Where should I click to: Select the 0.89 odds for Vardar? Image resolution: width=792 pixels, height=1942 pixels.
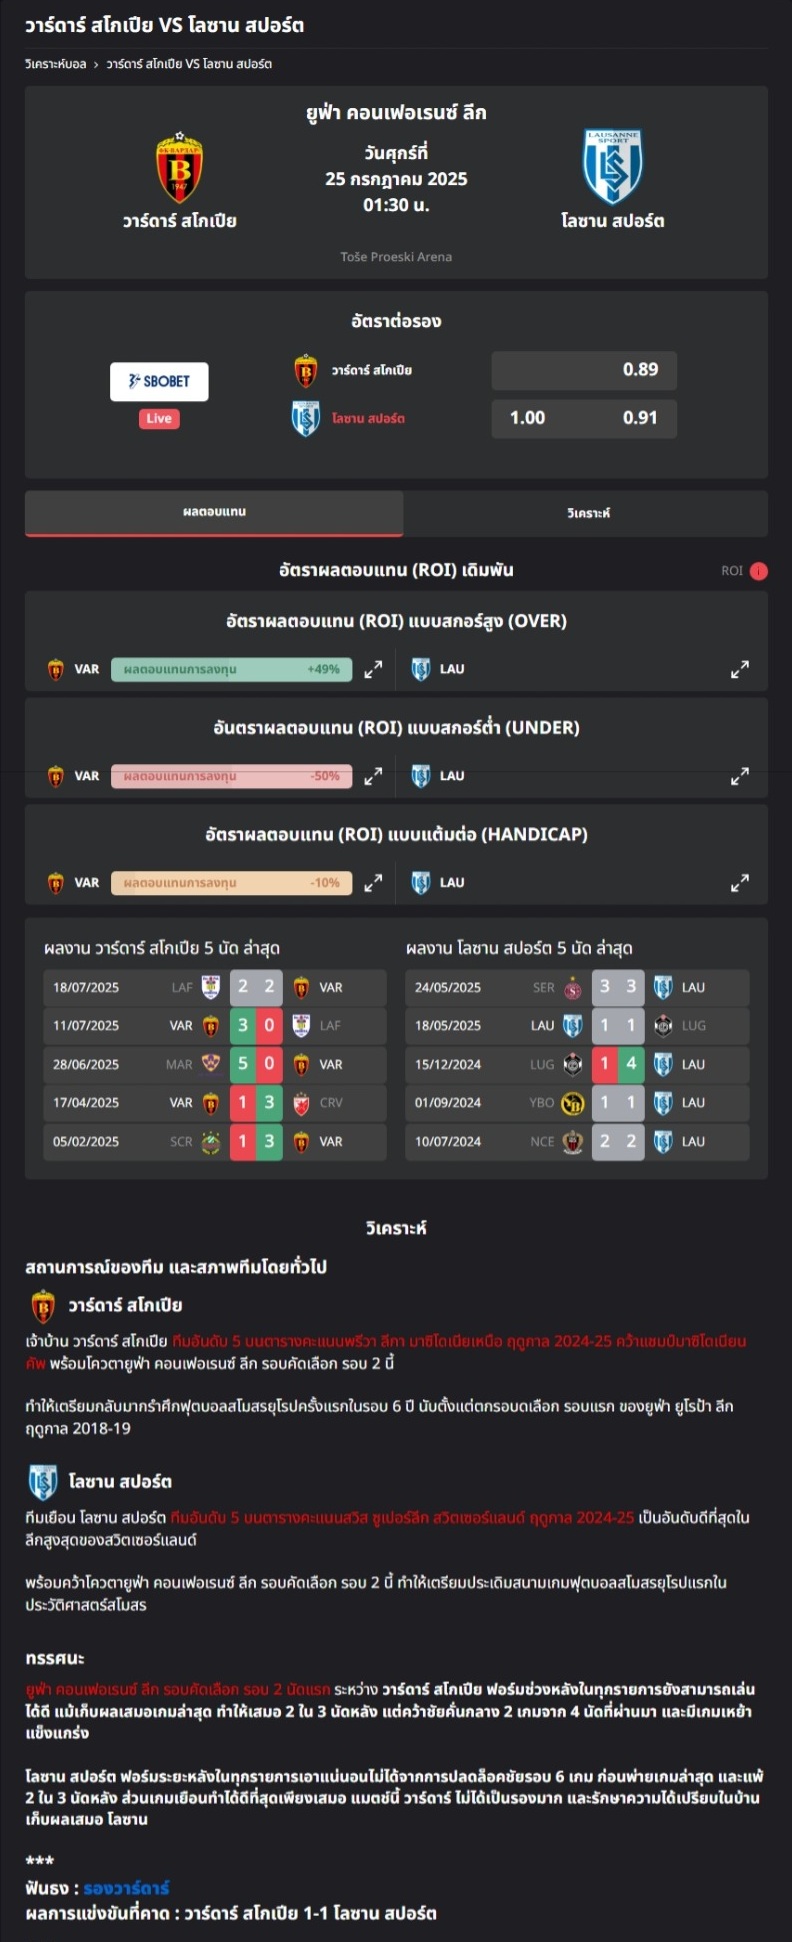(584, 370)
